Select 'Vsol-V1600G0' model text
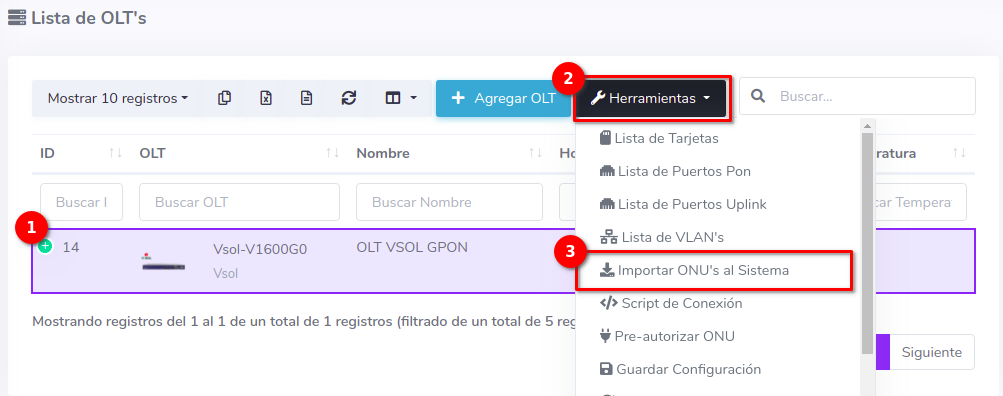1003x396 pixels. [x=260, y=249]
